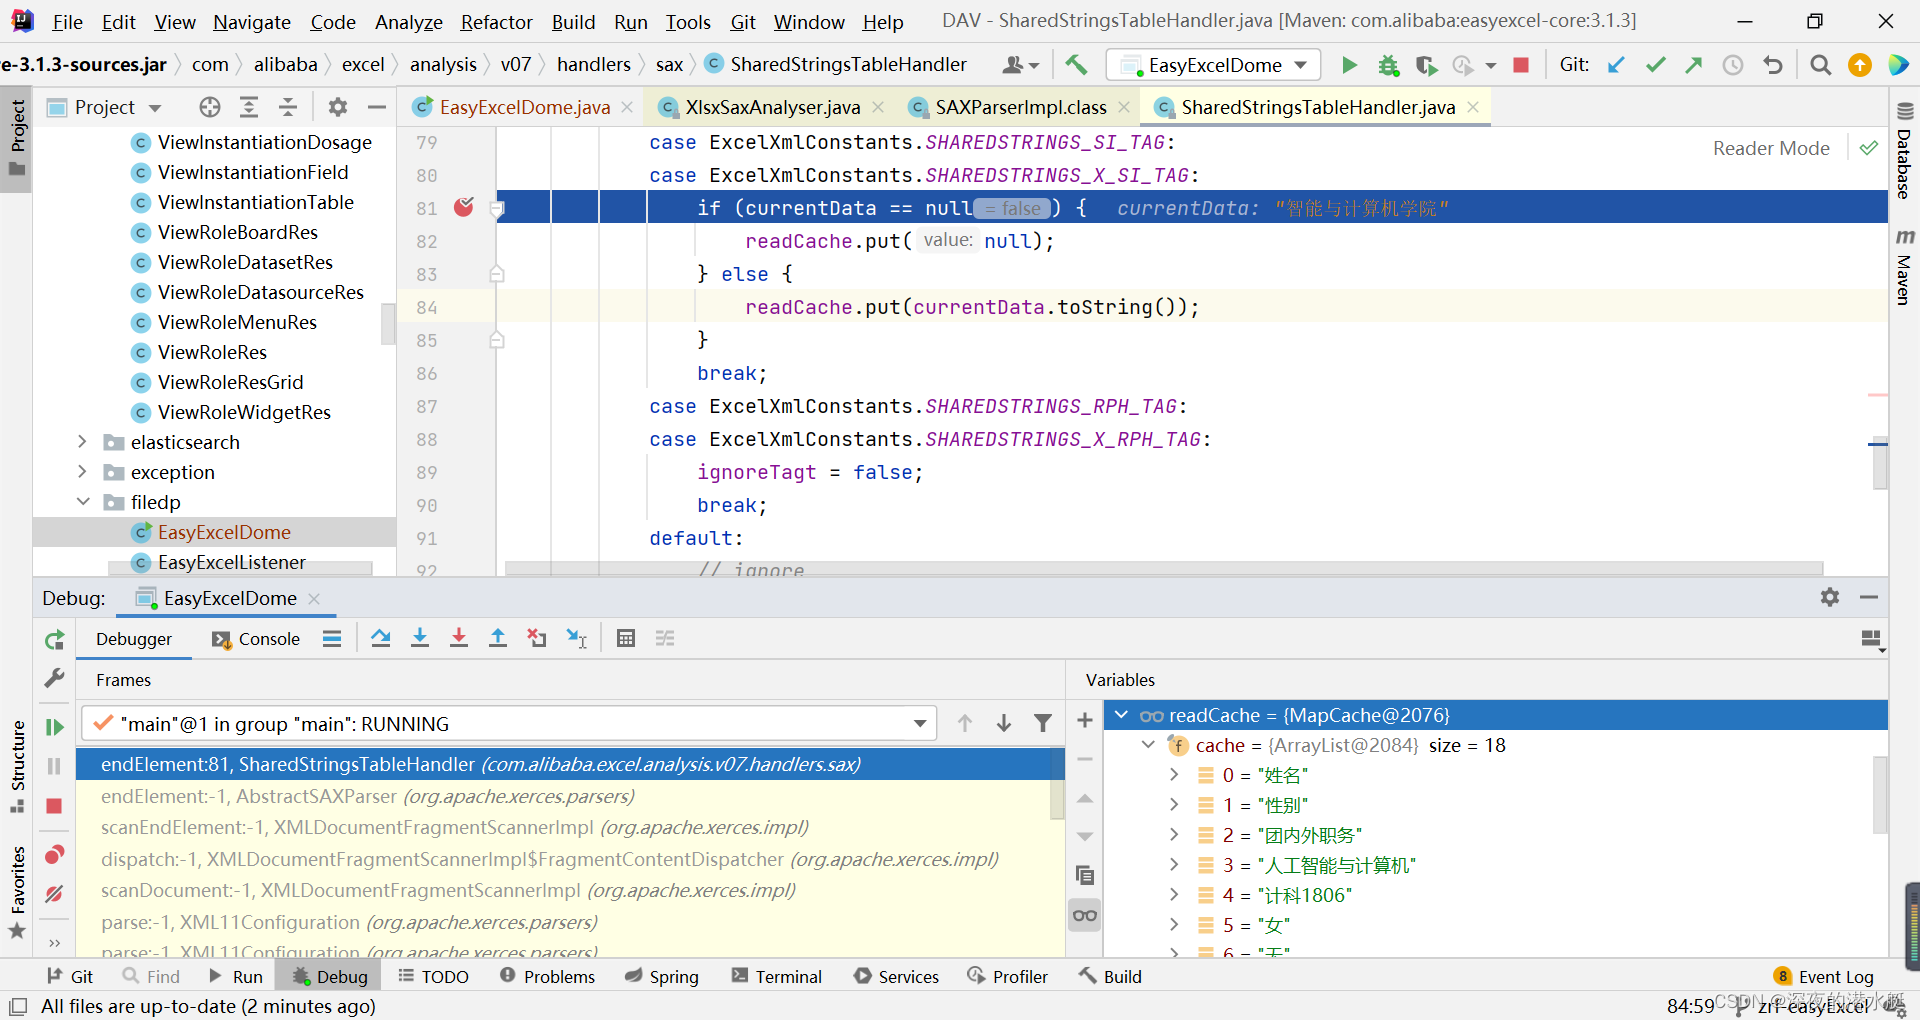1920x1020 pixels.
Task: Mute breakpoints icon in debug sidebar
Action: click(x=55, y=893)
